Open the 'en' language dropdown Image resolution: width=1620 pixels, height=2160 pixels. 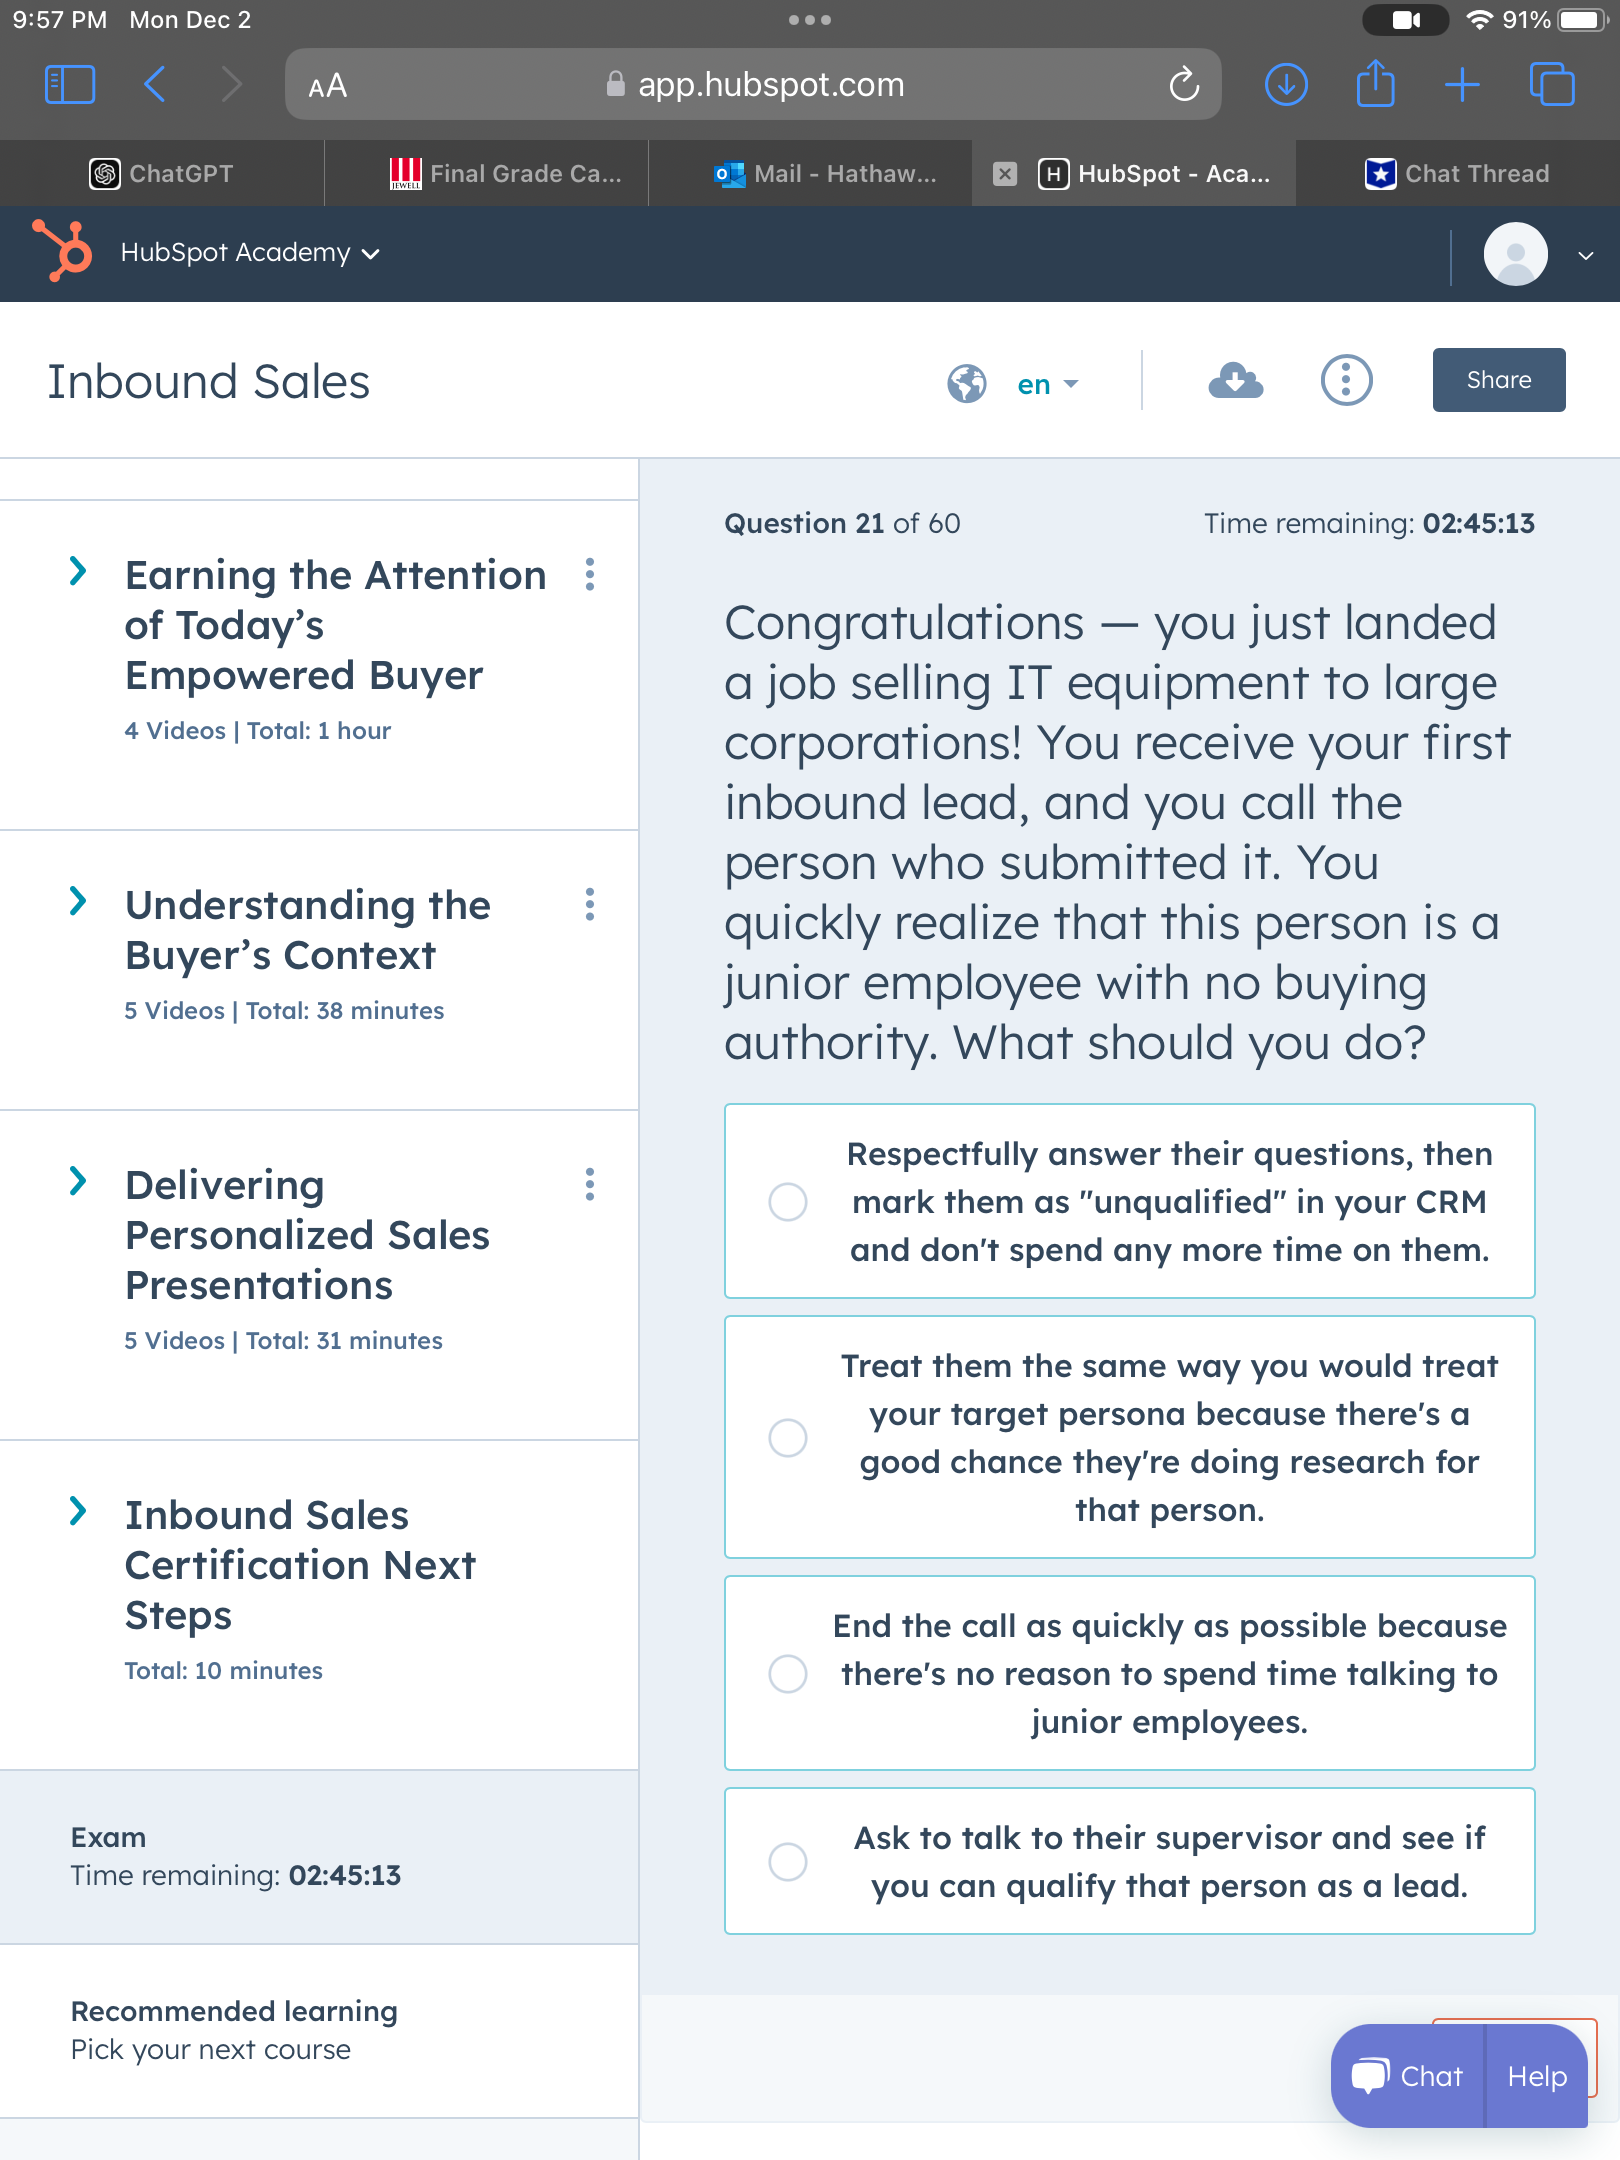[1047, 384]
